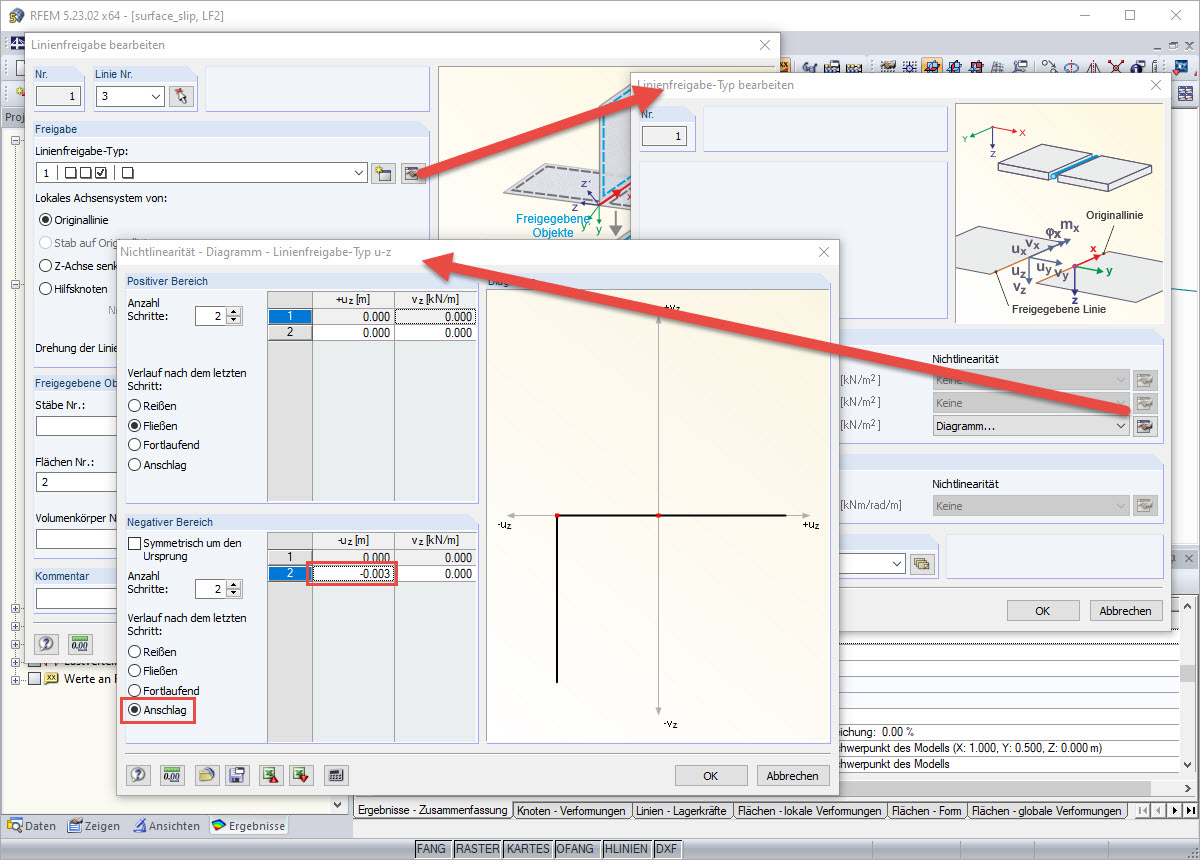This screenshot has height=860, width=1200.
Task: Cancel Nichtlinearität dialog with Abbrechen
Action: pos(793,775)
